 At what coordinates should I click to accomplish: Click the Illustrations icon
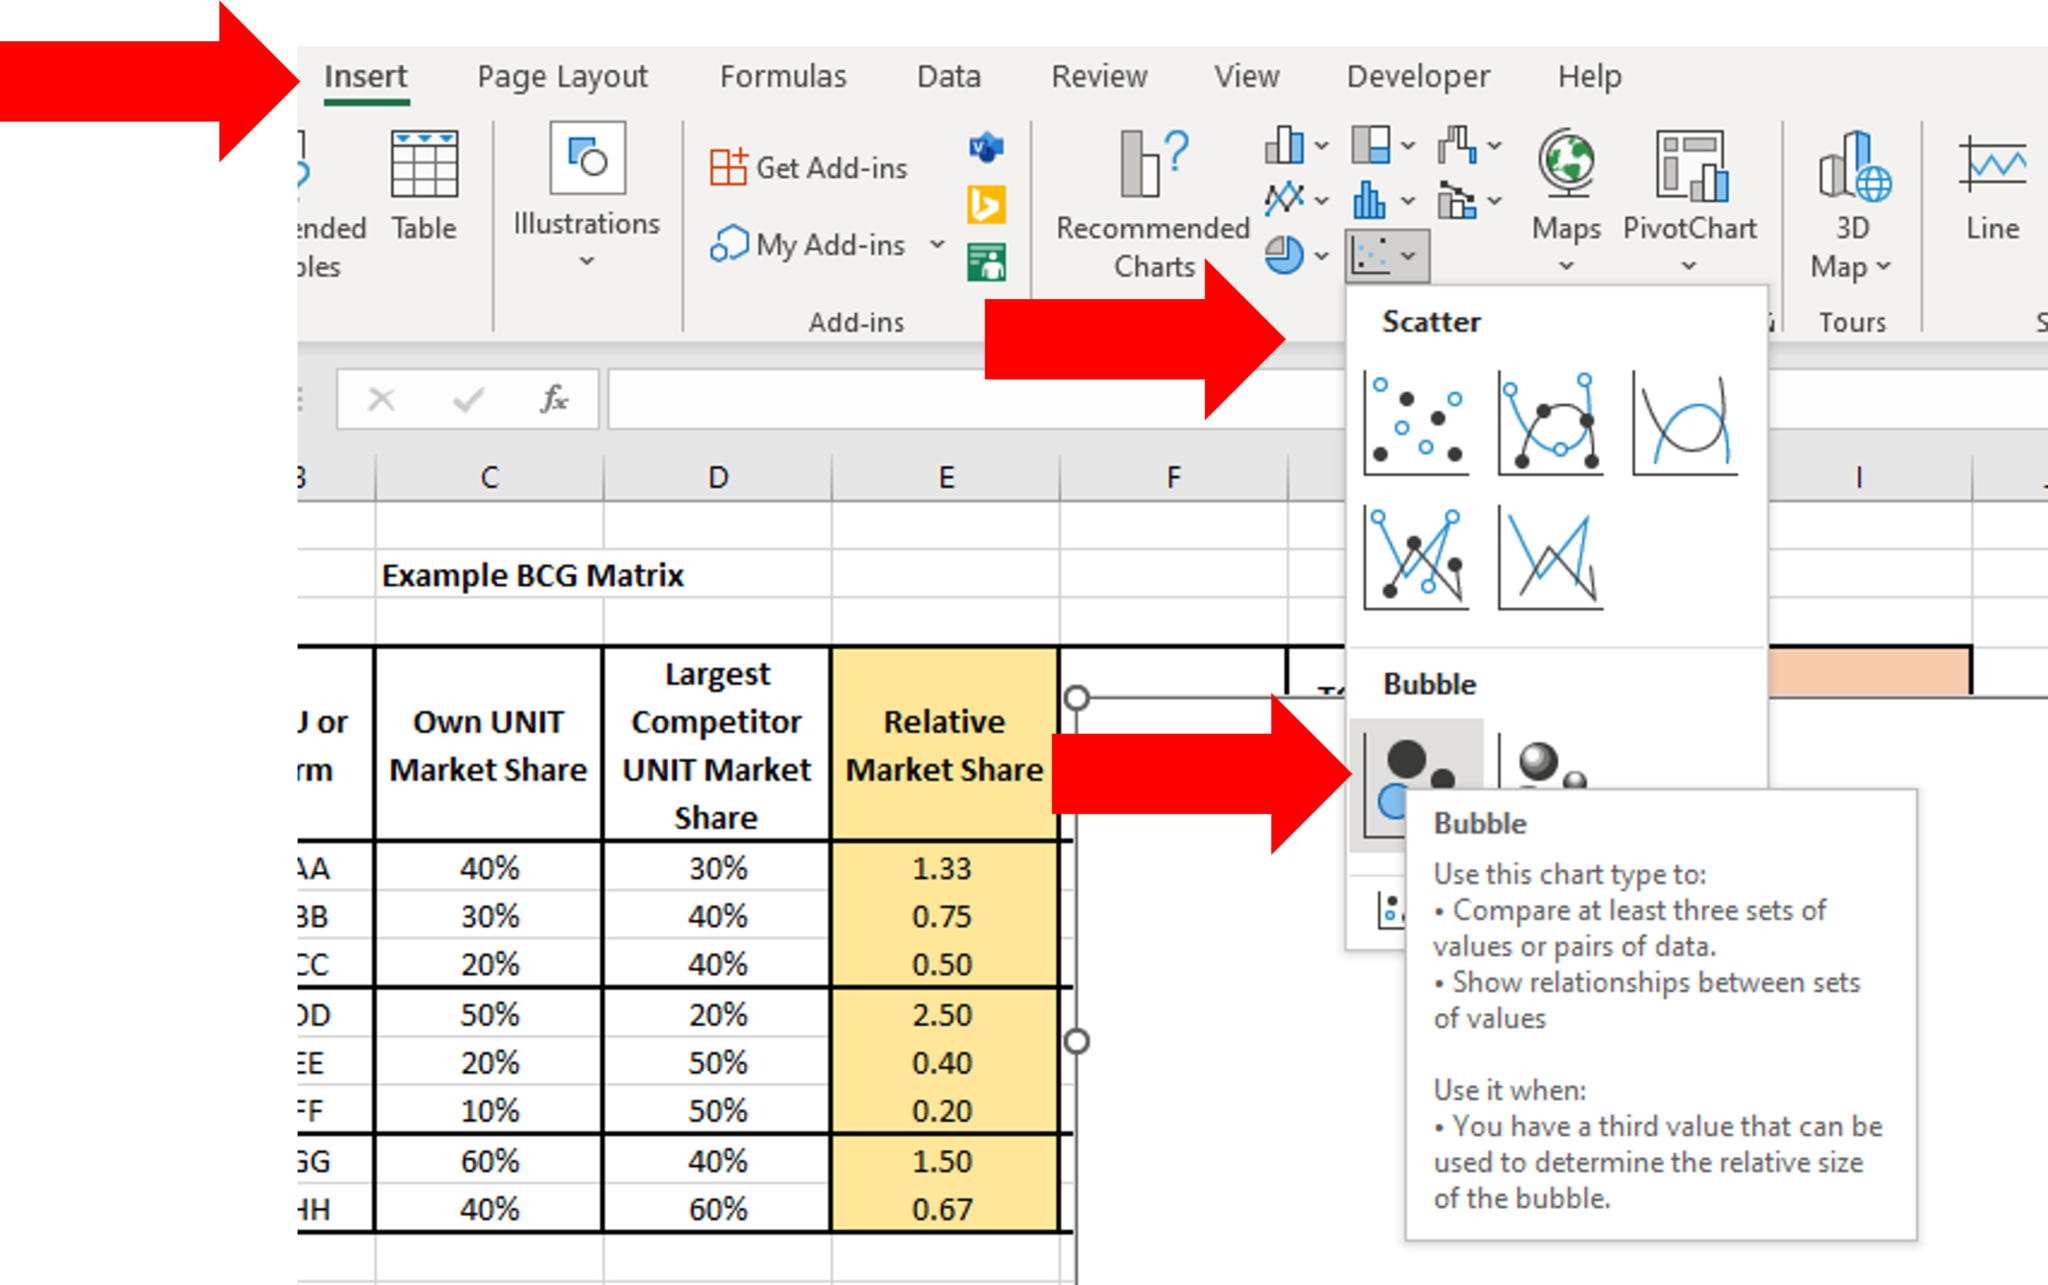[x=585, y=160]
